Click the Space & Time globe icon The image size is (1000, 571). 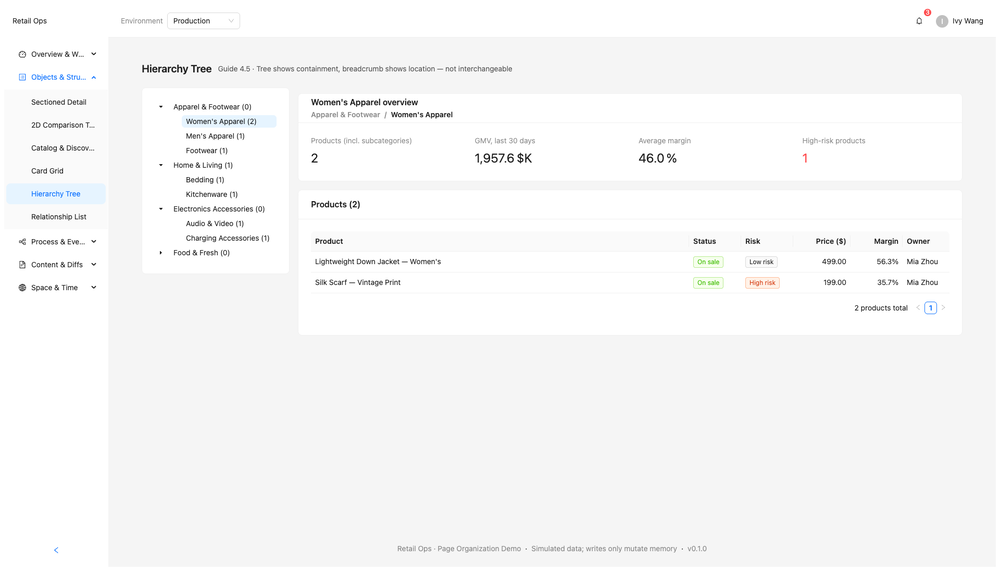[22, 288]
